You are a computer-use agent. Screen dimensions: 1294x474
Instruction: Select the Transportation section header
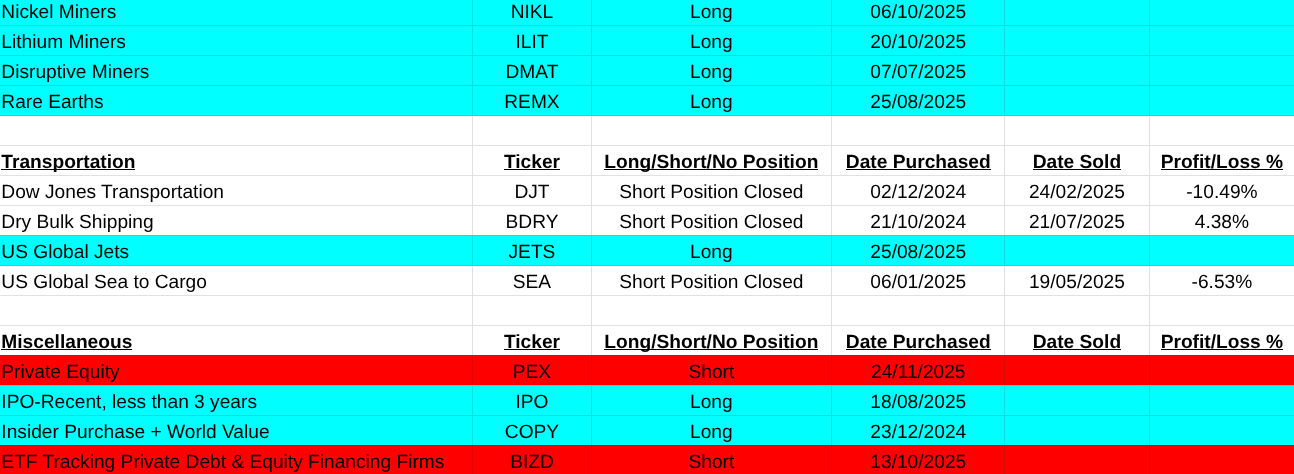click(68, 162)
